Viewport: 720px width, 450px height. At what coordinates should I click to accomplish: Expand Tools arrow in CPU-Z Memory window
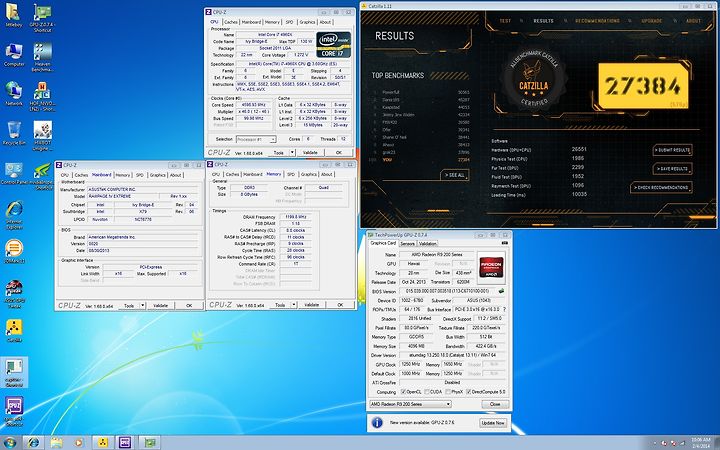293,305
